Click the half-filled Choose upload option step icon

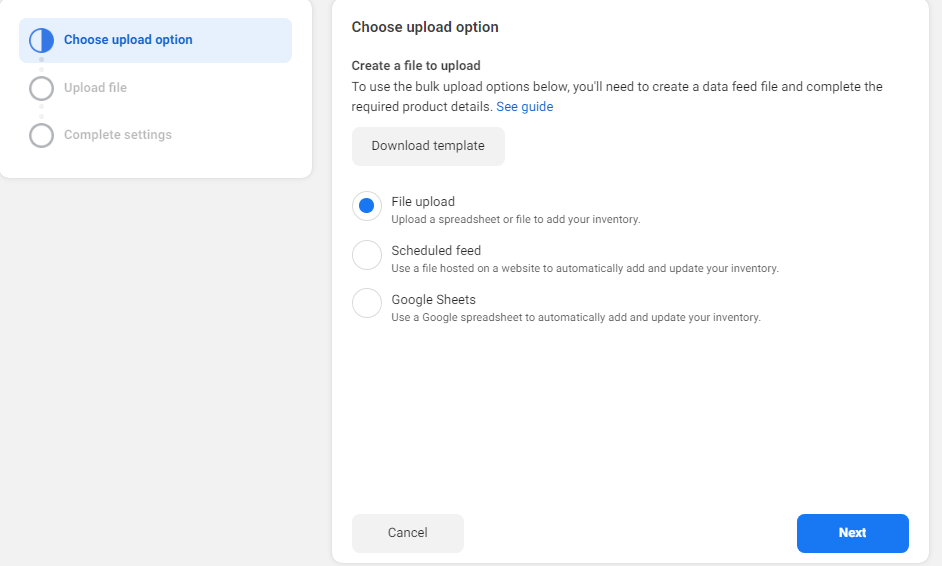point(41,41)
